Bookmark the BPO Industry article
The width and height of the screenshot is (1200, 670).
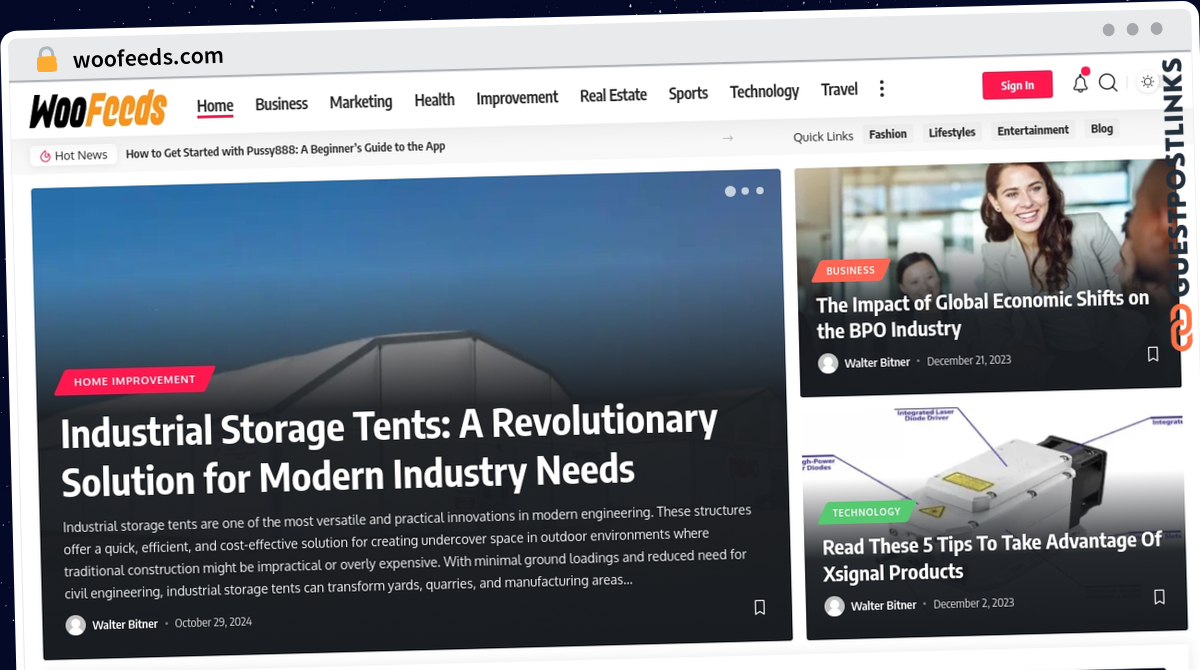point(1152,354)
